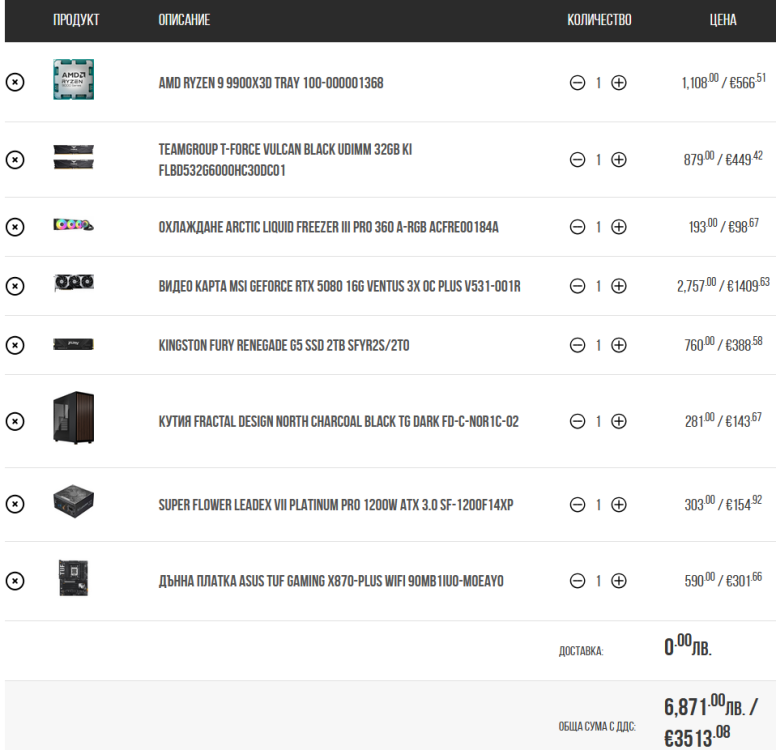Increase quantity of MSI RTX 5080 card
This screenshot has width=776, height=750.
[x=619, y=286]
